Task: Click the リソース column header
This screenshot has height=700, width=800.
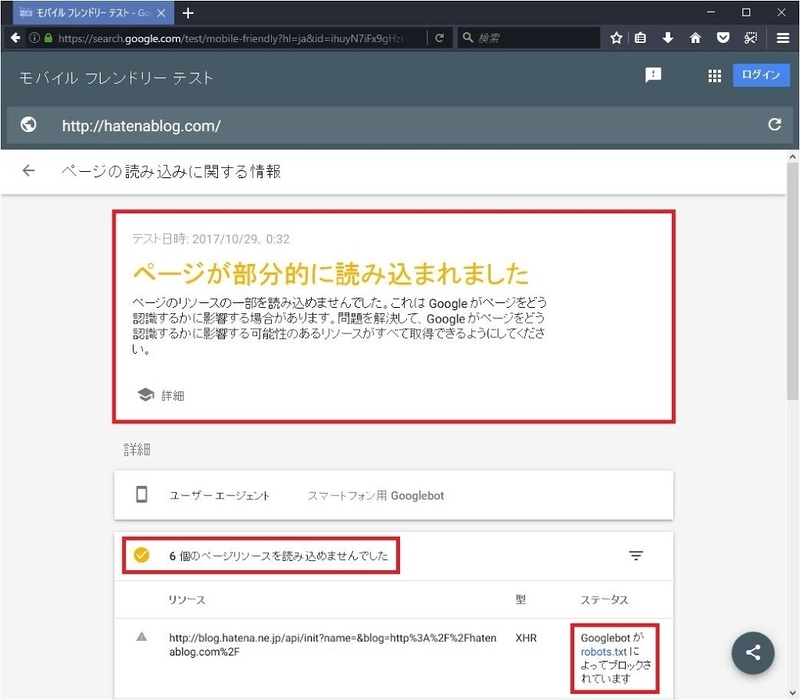Action: click(187, 599)
